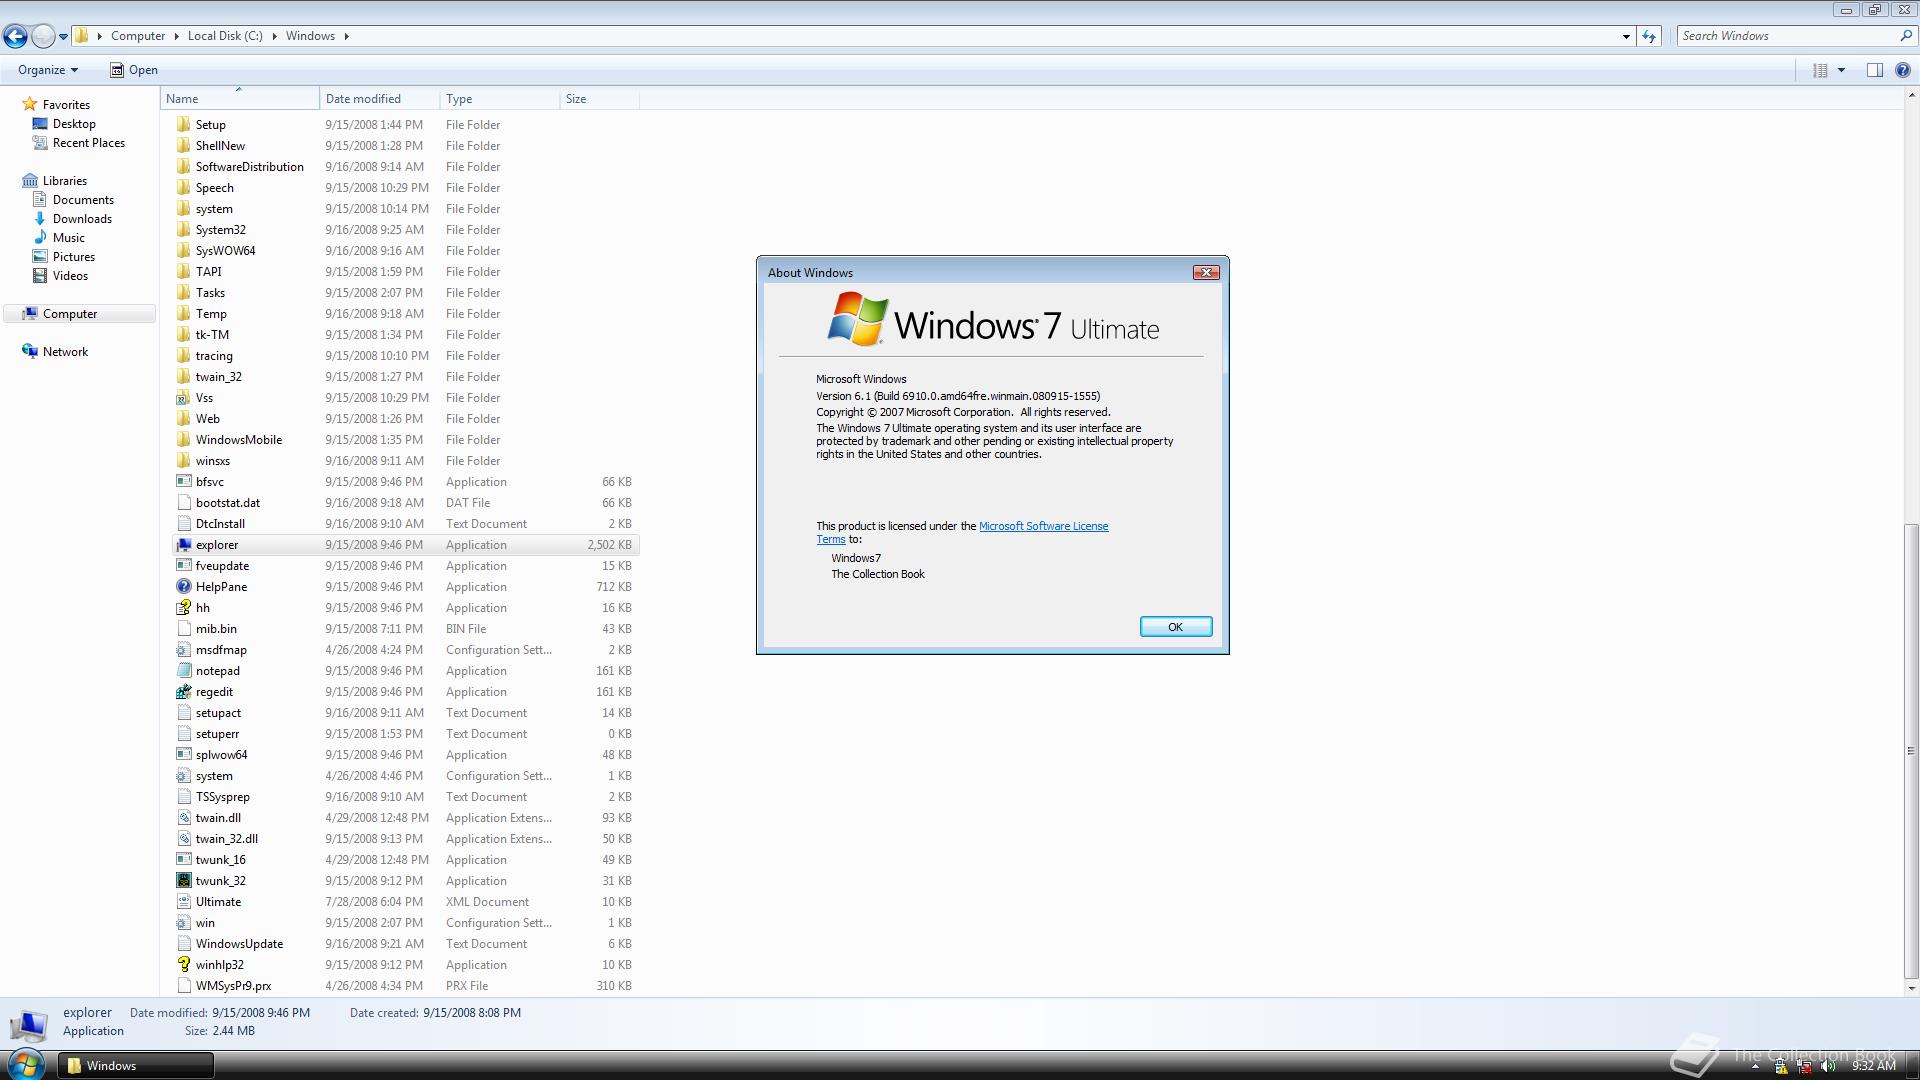The image size is (1920, 1080).
Task: Expand the arrow after Windows breadcrumb
Action: pos(346,36)
